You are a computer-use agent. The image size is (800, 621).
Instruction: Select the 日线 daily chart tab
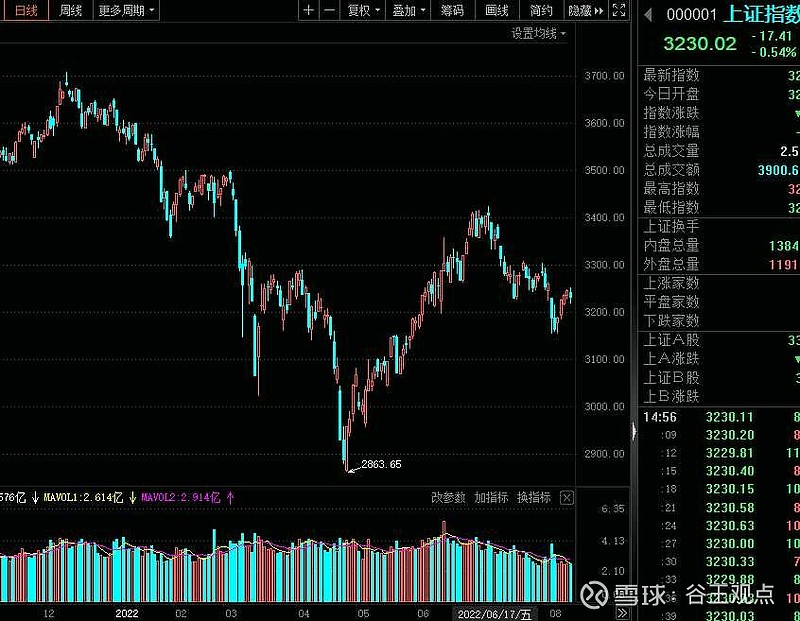point(25,10)
